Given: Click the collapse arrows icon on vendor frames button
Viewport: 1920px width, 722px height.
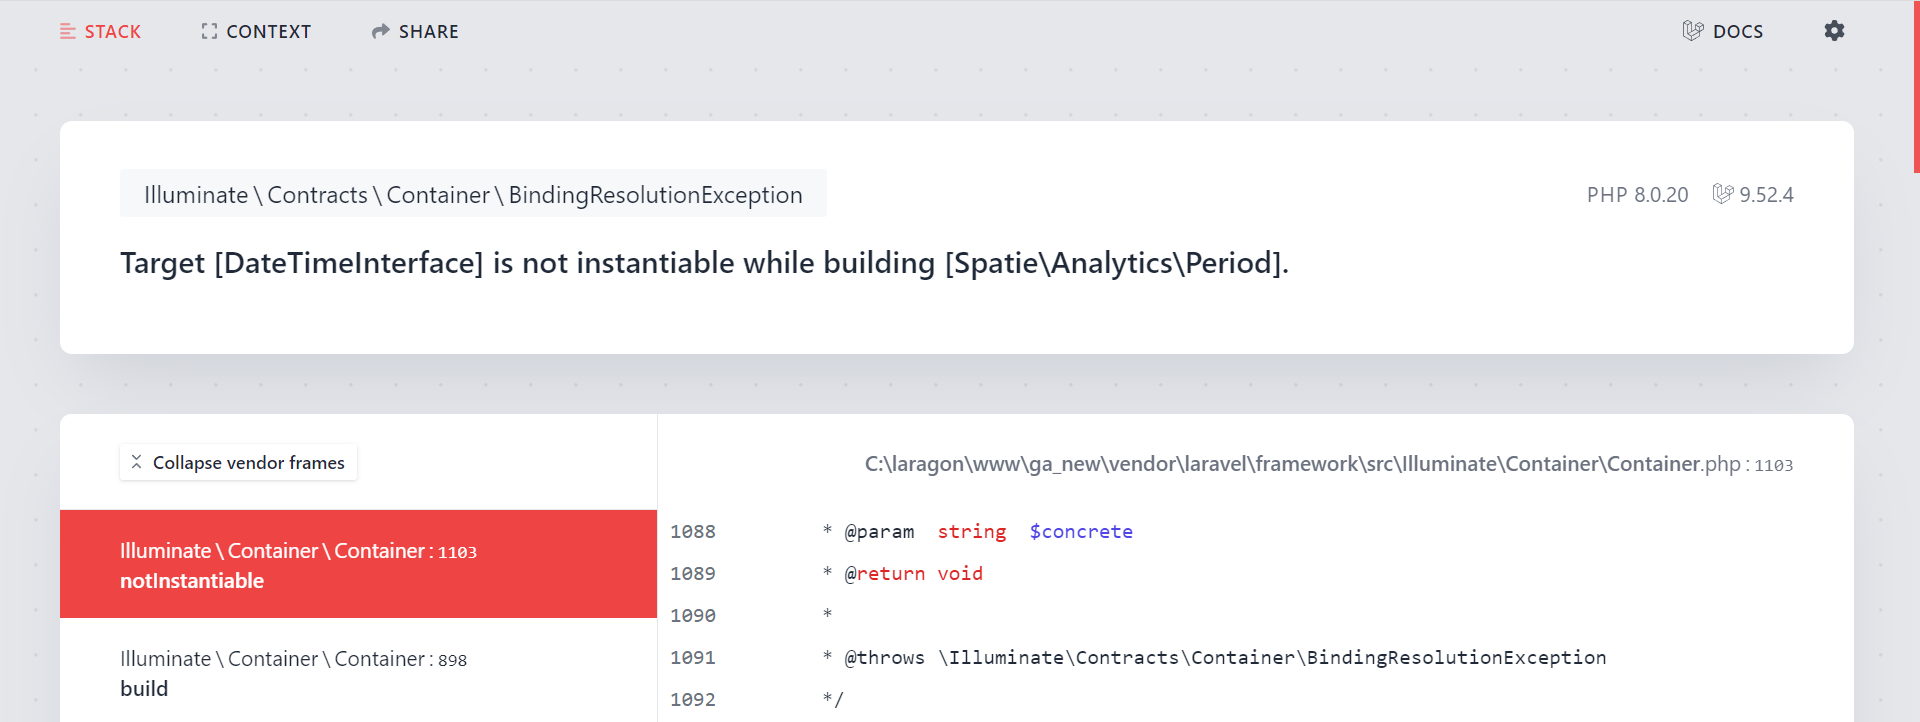Looking at the screenshot, I should 137,462.
